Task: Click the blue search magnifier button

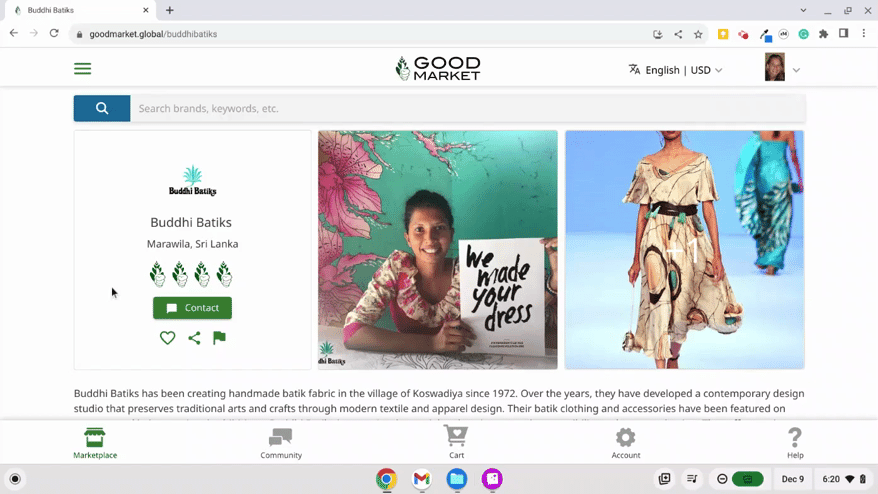Action: pyautogui.click(x=102, y=108)
